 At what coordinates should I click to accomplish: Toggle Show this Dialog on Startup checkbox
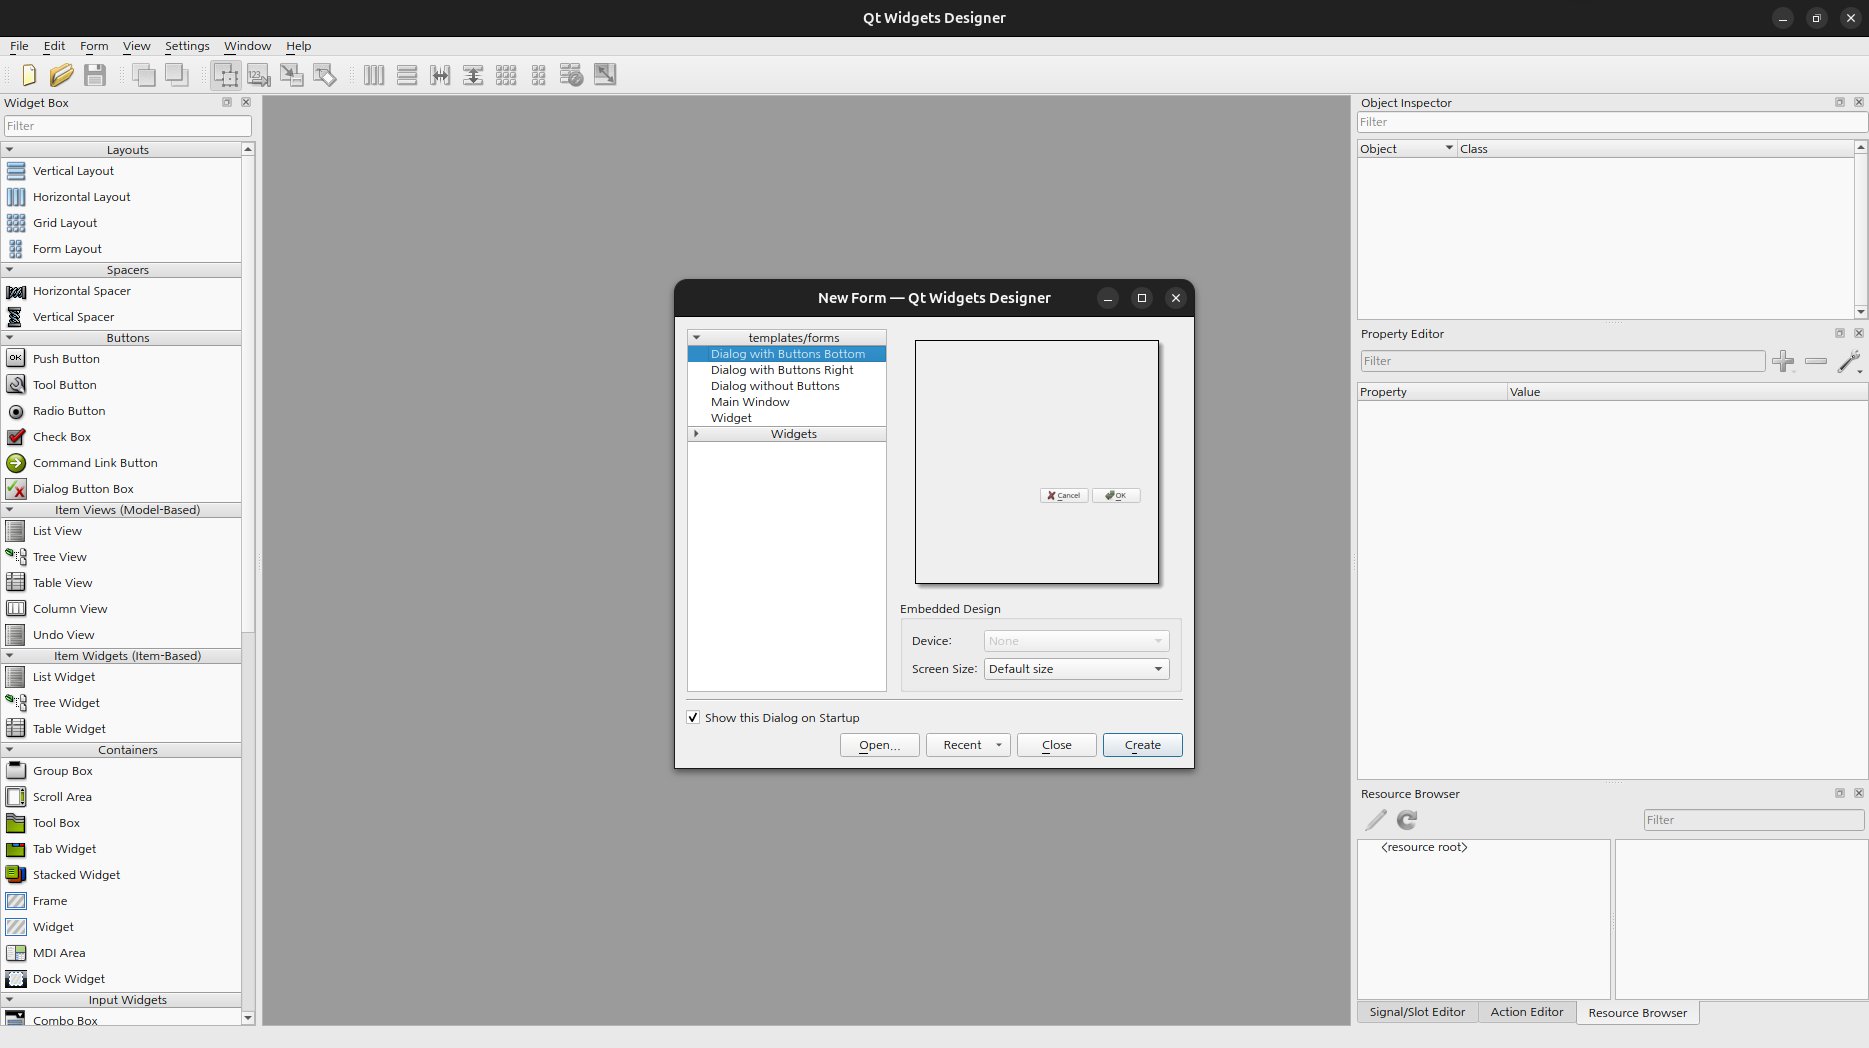pos(693,718)
